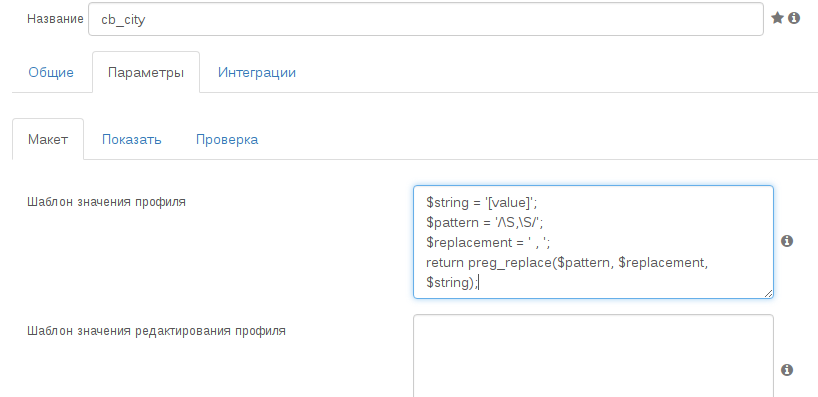Show info for the profile value template
818x397 pixels.
coord(787,241)
